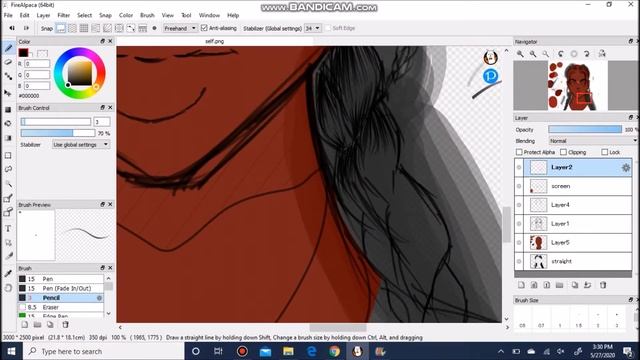The height and width of the screenshot is (360, 640).
Task: Open the Filter menu
Action: pos(63,15)
